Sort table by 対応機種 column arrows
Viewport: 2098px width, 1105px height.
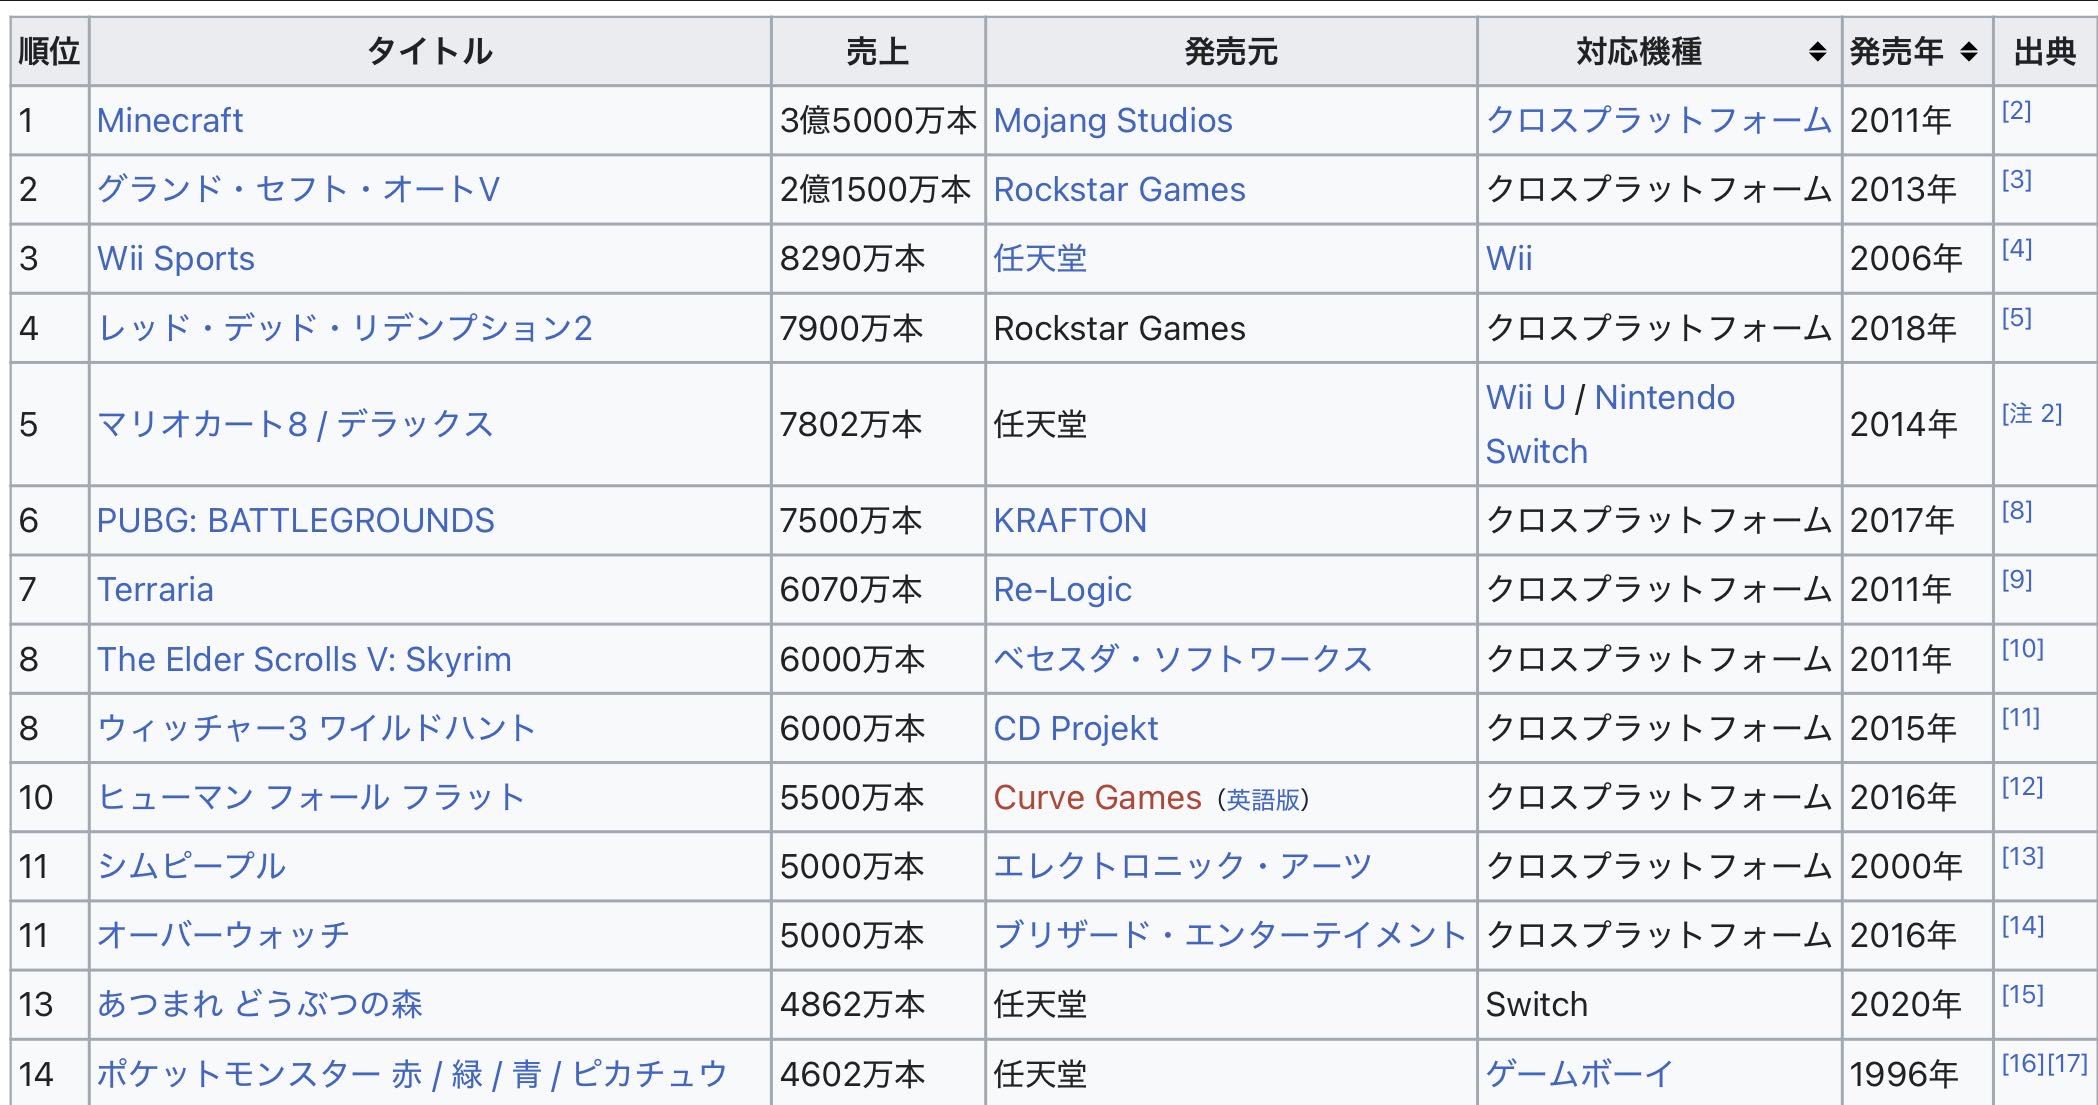(1817, 52)
